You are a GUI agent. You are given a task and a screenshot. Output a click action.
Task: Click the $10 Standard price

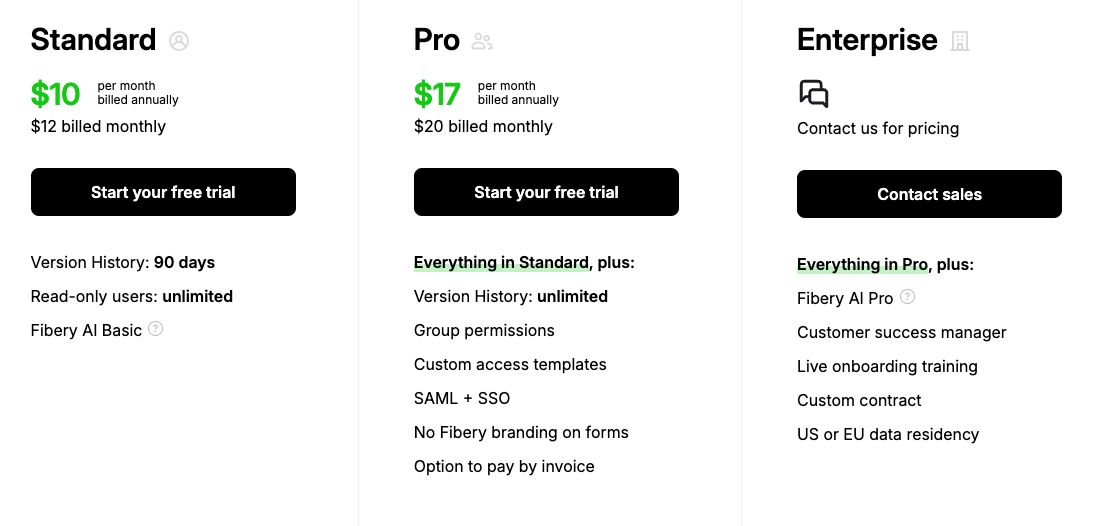(55, 94)
